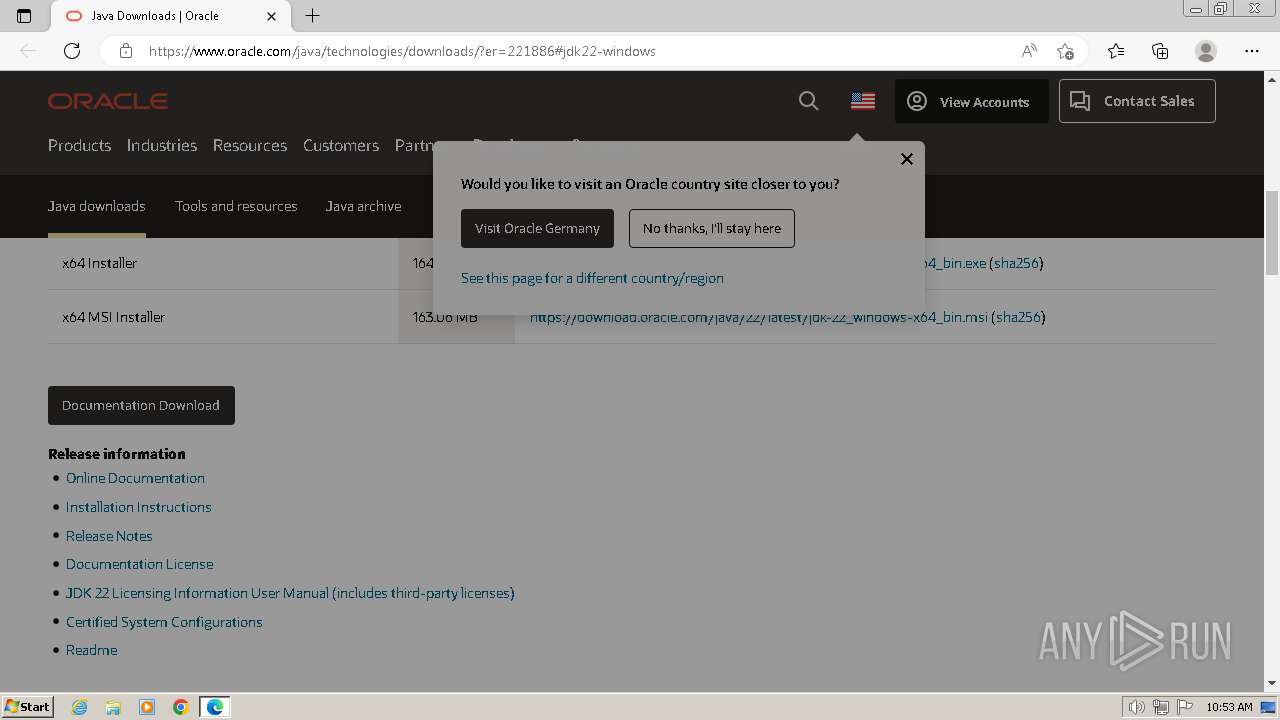Image resolution: width=1280 pixels, height=720 pixels.
Task: Open Google Chrome from taskbar
Action: pyautogui.click(x=181, y=707)
